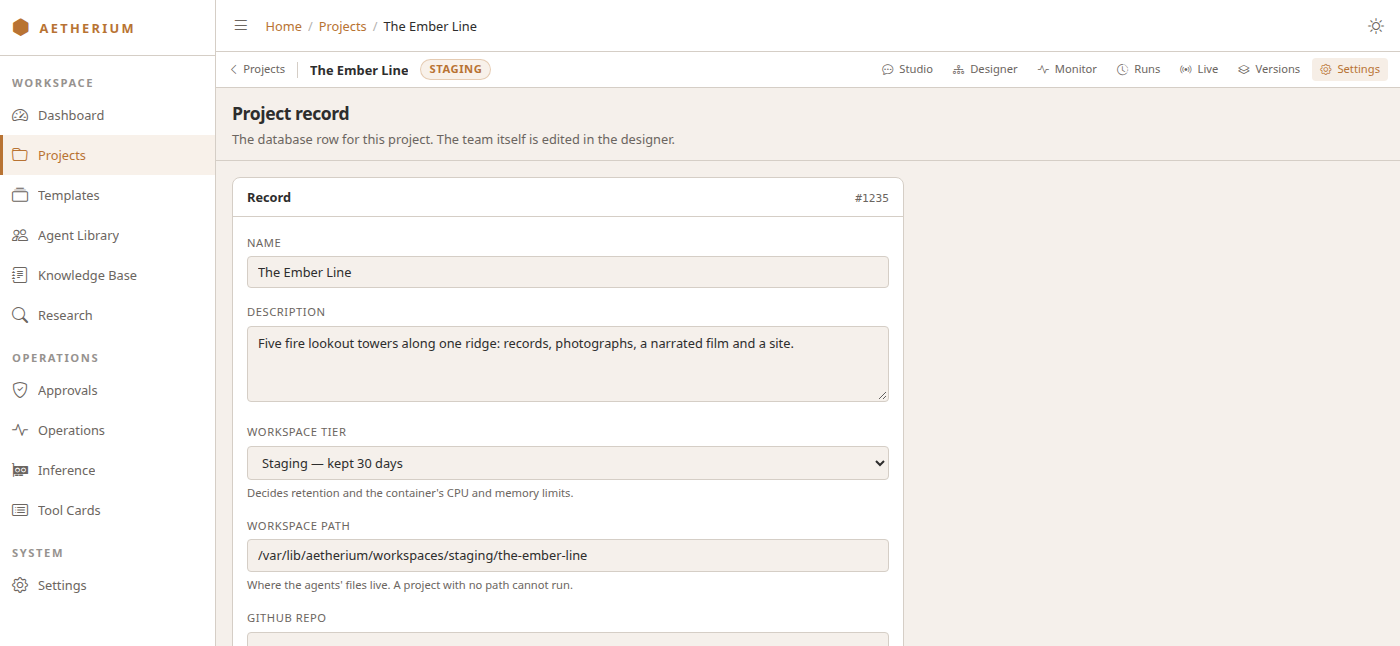Click the record number #1235
The width and height of the screenshot is (1400, 646).
871,198
